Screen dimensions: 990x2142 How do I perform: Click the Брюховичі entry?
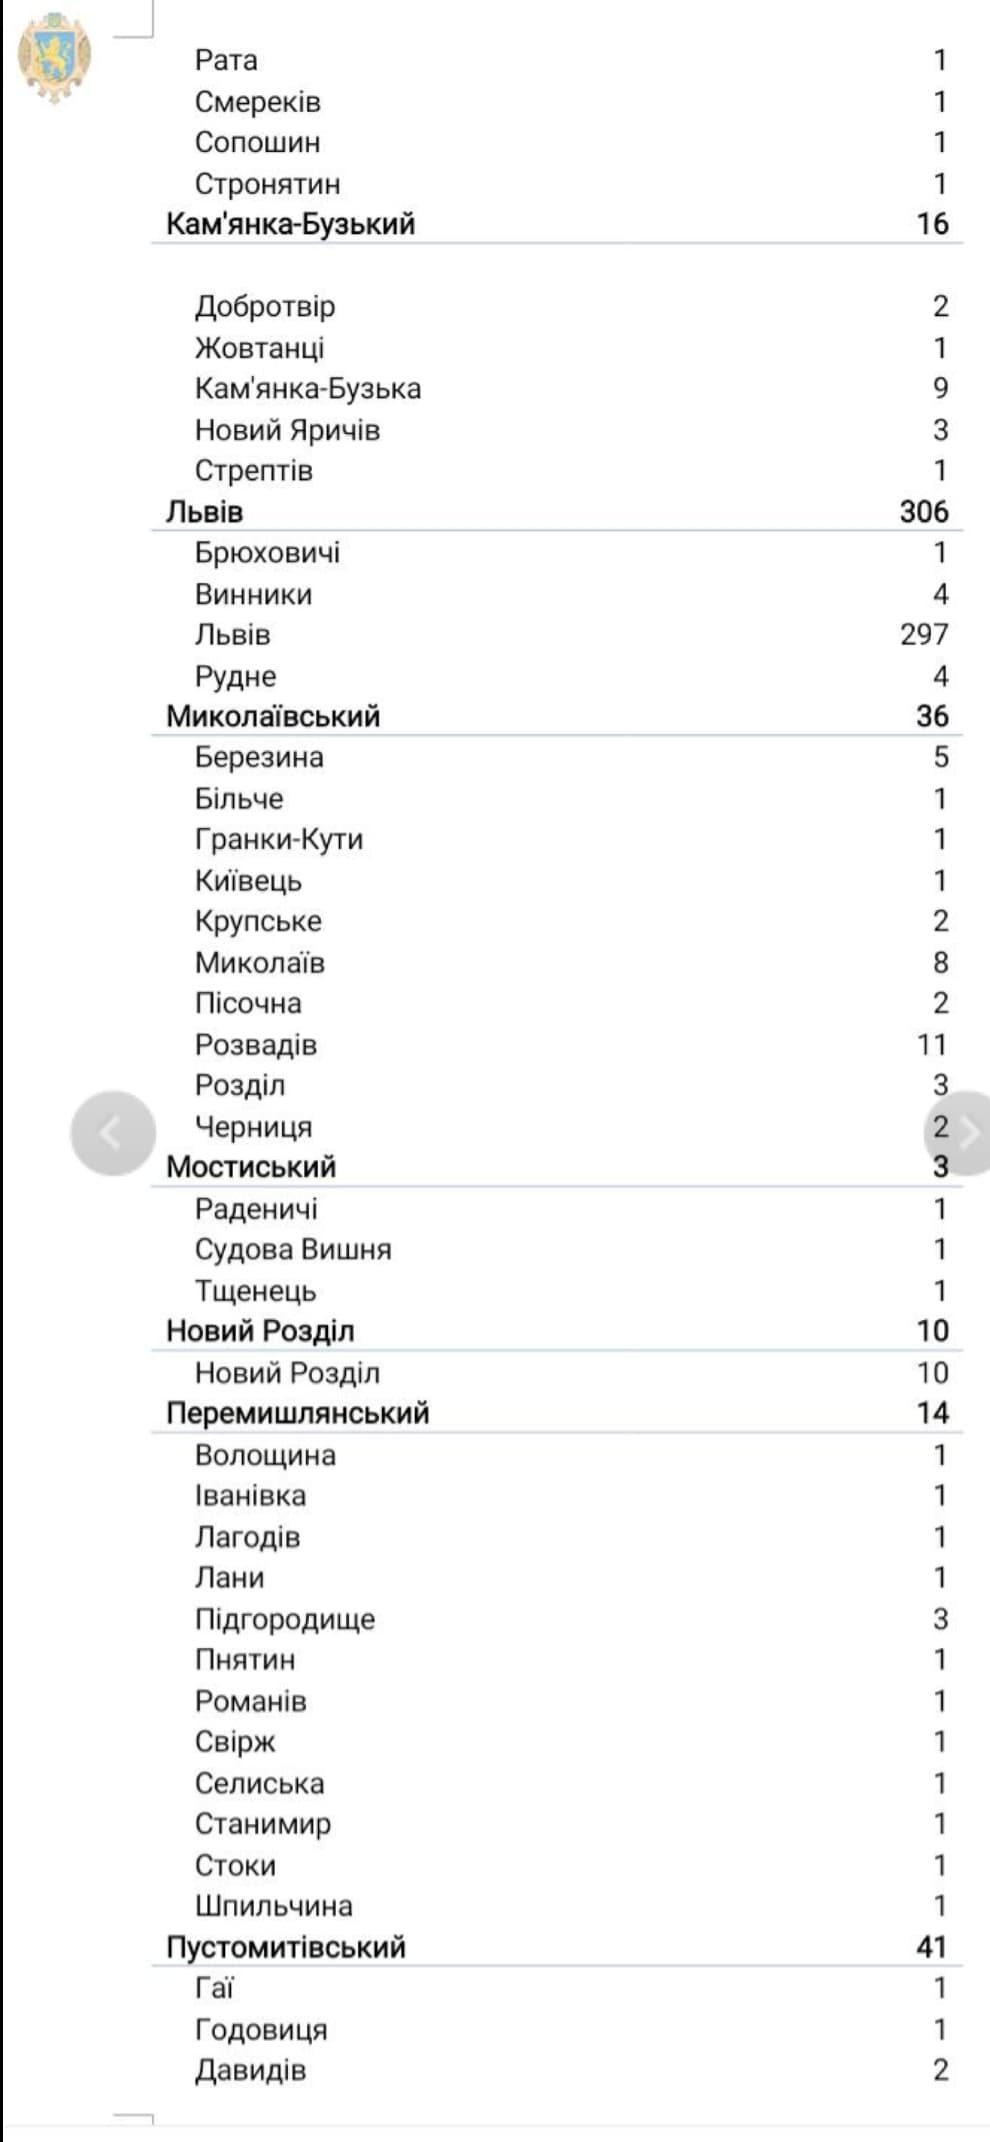267,553
